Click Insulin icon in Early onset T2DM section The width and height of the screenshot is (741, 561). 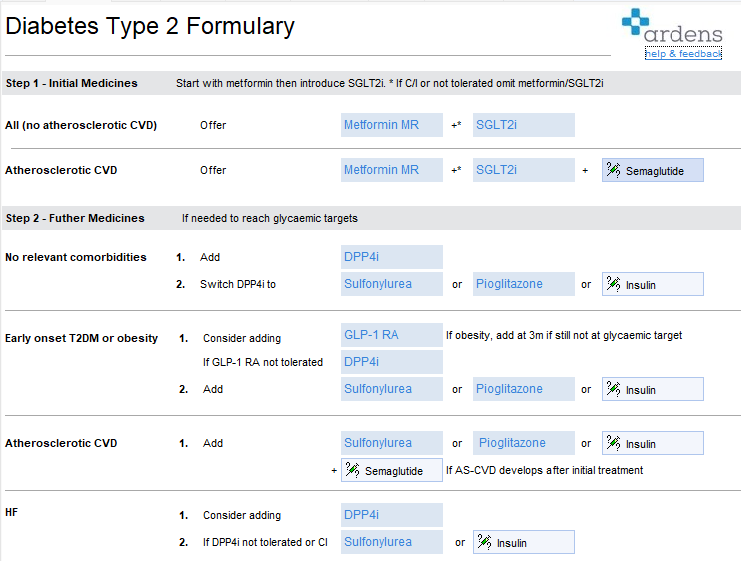(614, 389)
